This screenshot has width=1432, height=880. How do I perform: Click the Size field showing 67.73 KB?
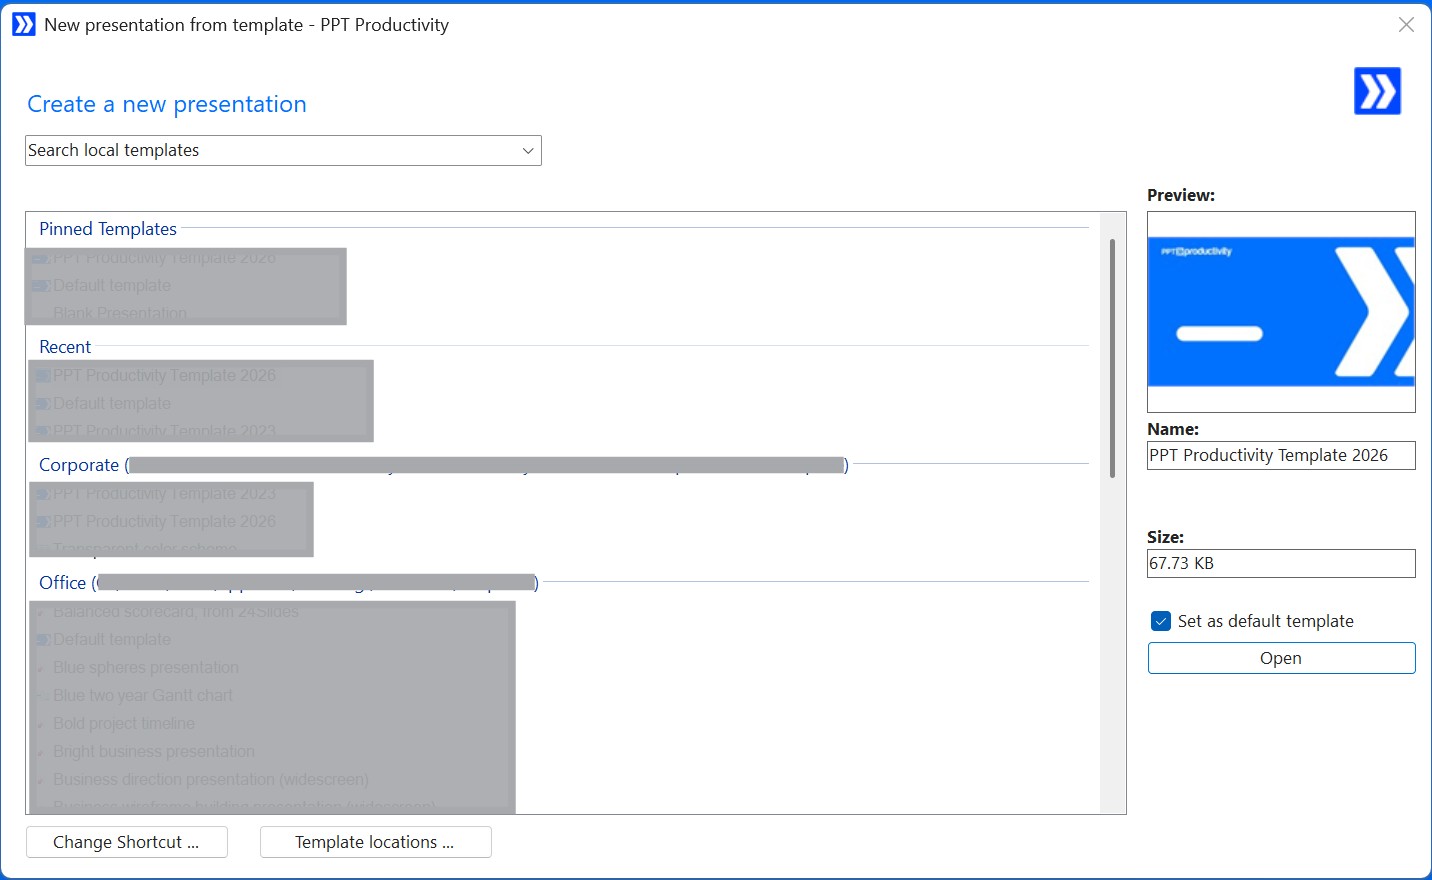click(x=1281, y=563)
